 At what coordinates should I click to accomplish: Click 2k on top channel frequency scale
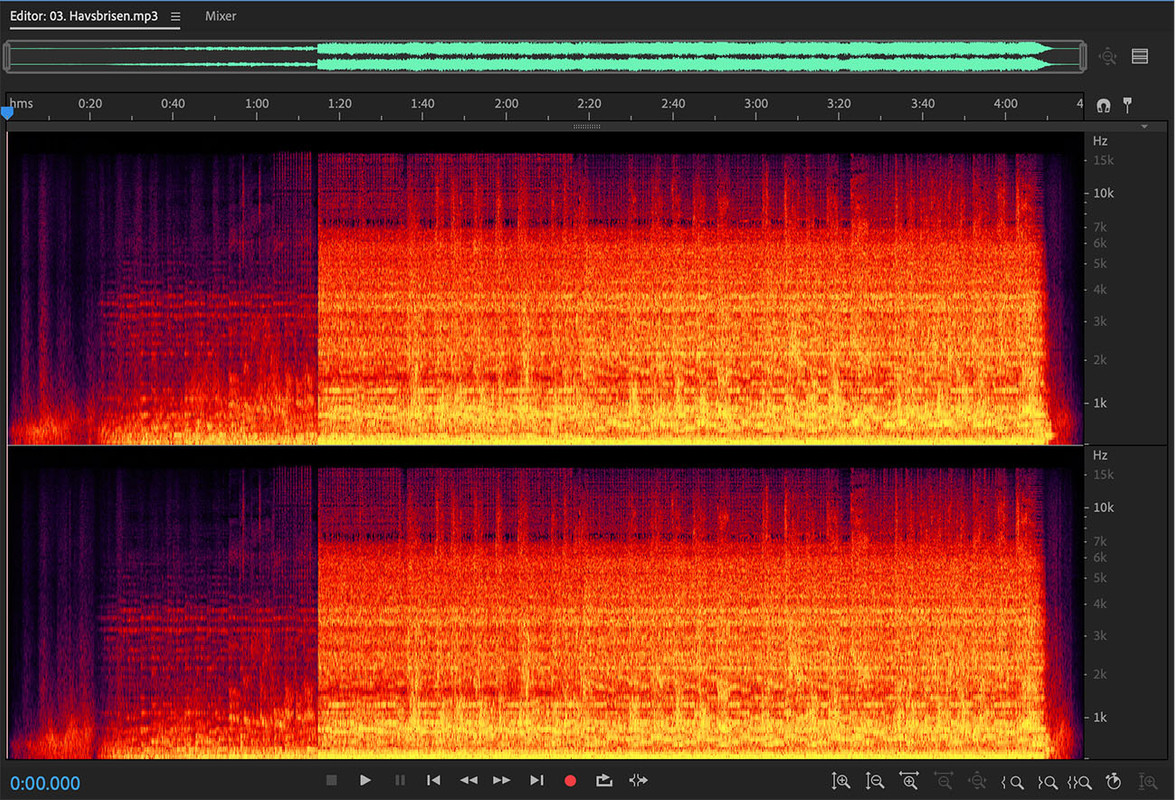(1100, 360)
